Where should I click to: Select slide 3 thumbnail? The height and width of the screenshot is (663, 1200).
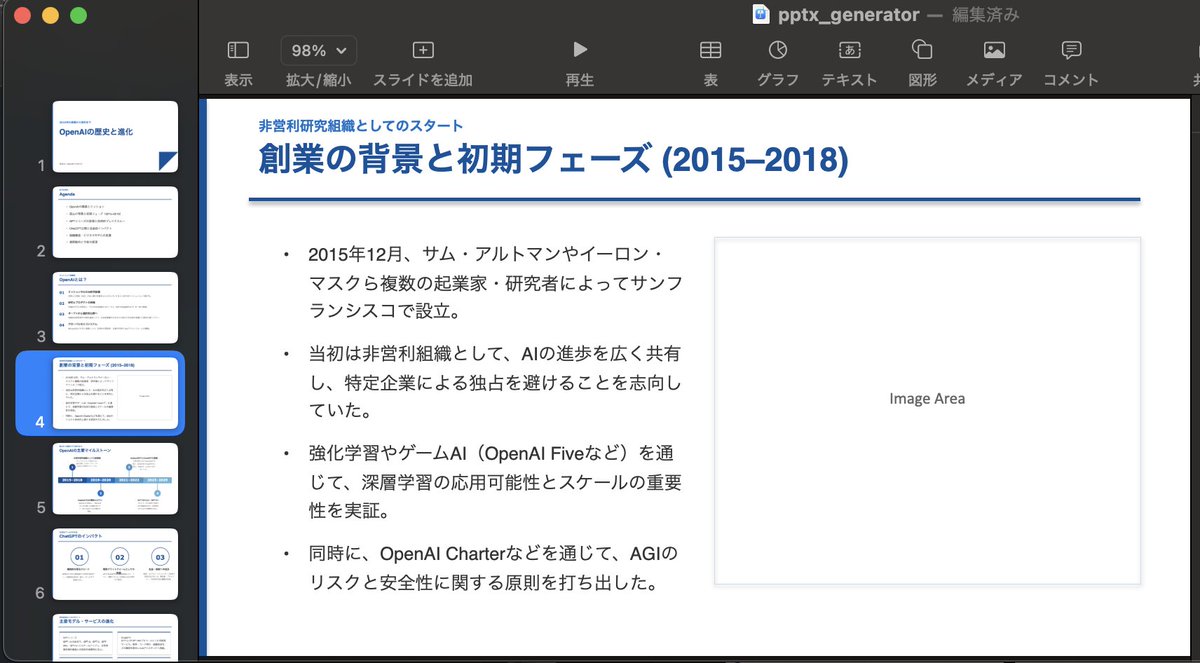[x=116, y=308]
